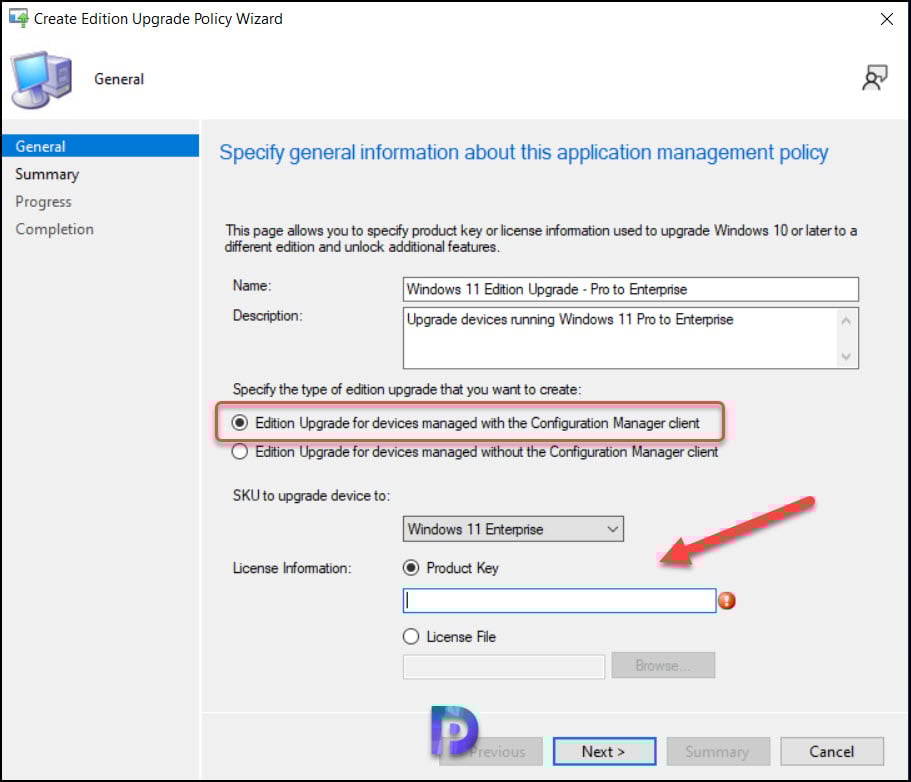Click the feedback person icon in header

coord(875,78)
